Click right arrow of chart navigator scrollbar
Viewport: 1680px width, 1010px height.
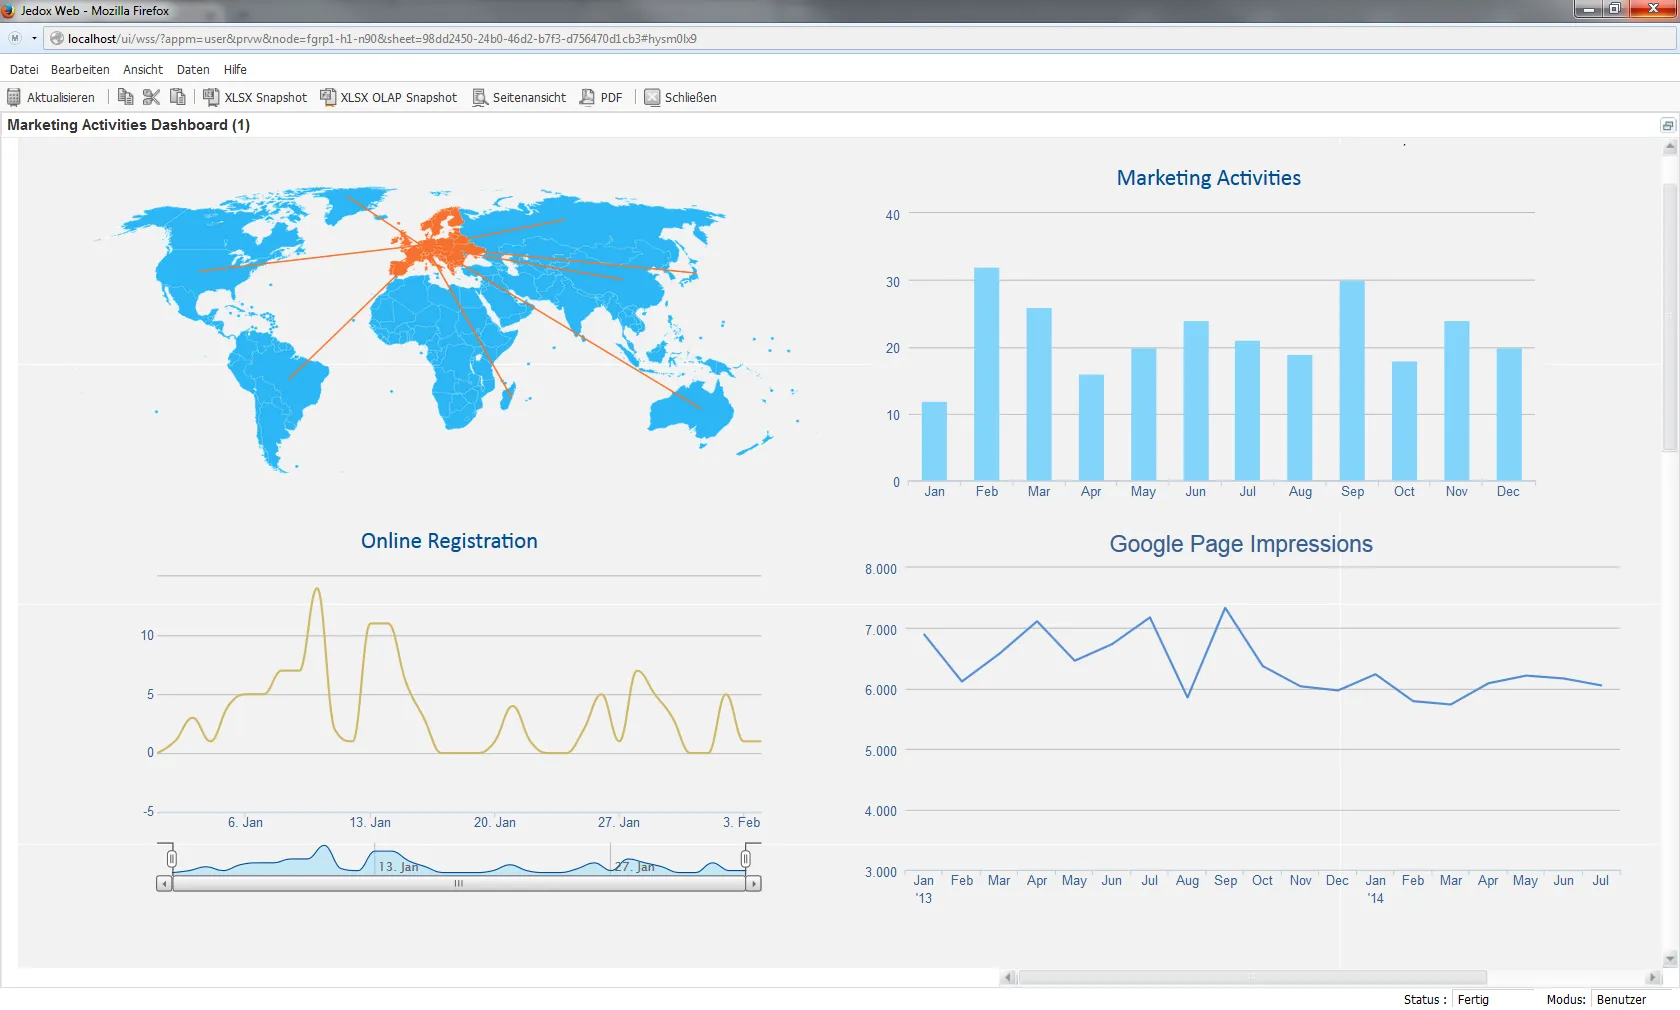click(x=753, y=884)
